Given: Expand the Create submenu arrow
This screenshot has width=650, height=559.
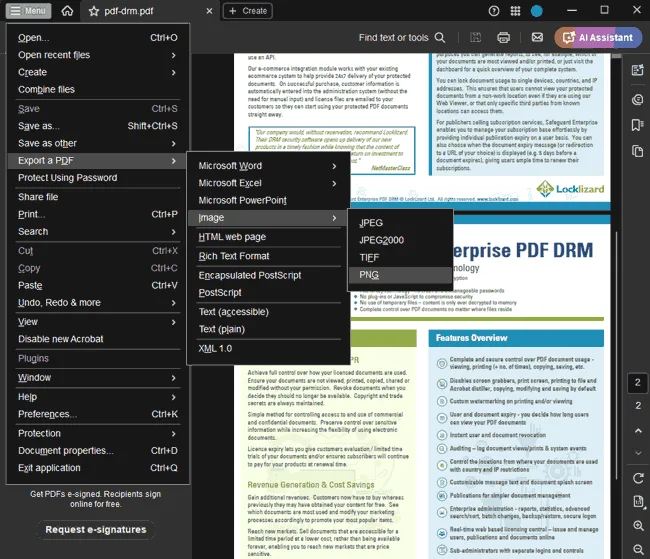Looking at the screenshot, I should click(174, 72).
